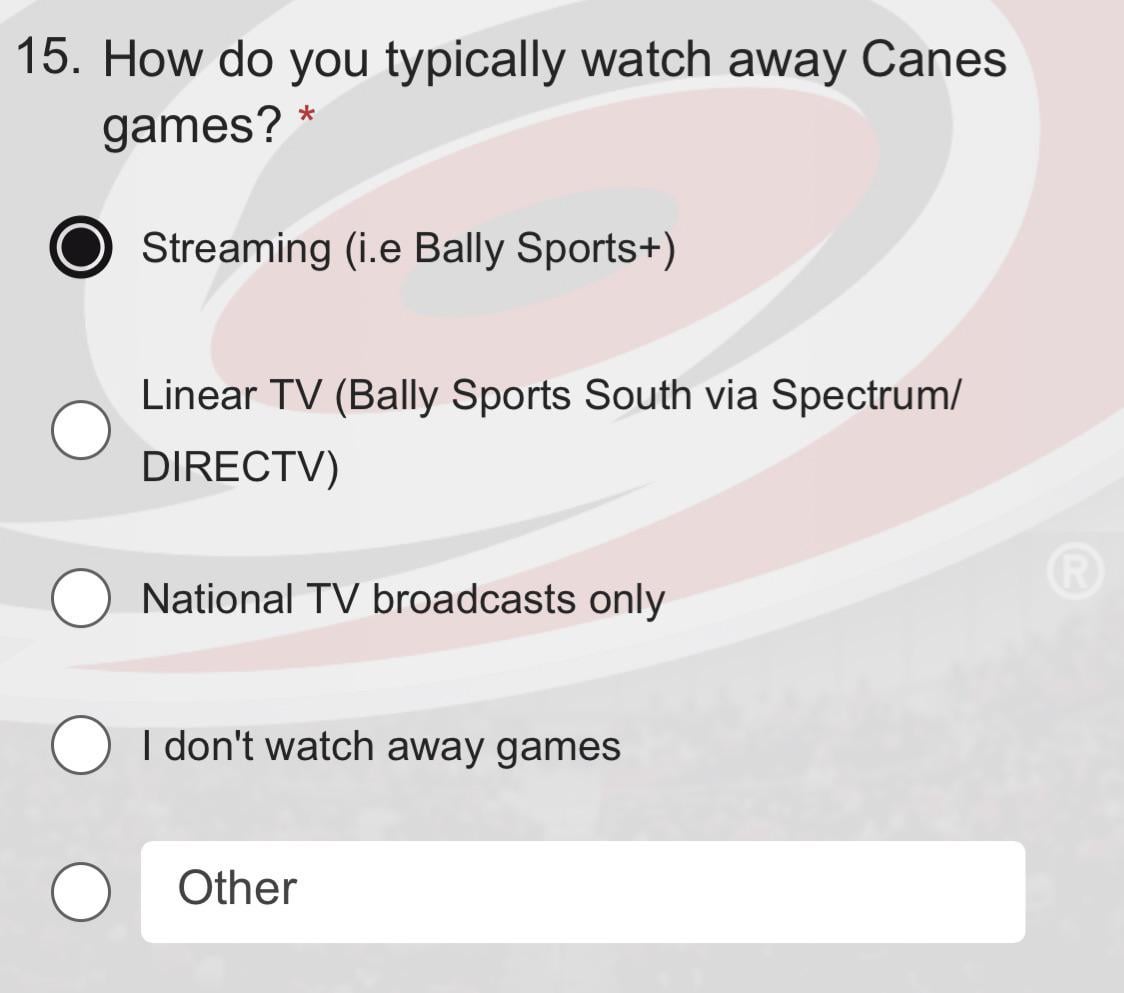Click the "National TV broadcasts only" label

403,599
